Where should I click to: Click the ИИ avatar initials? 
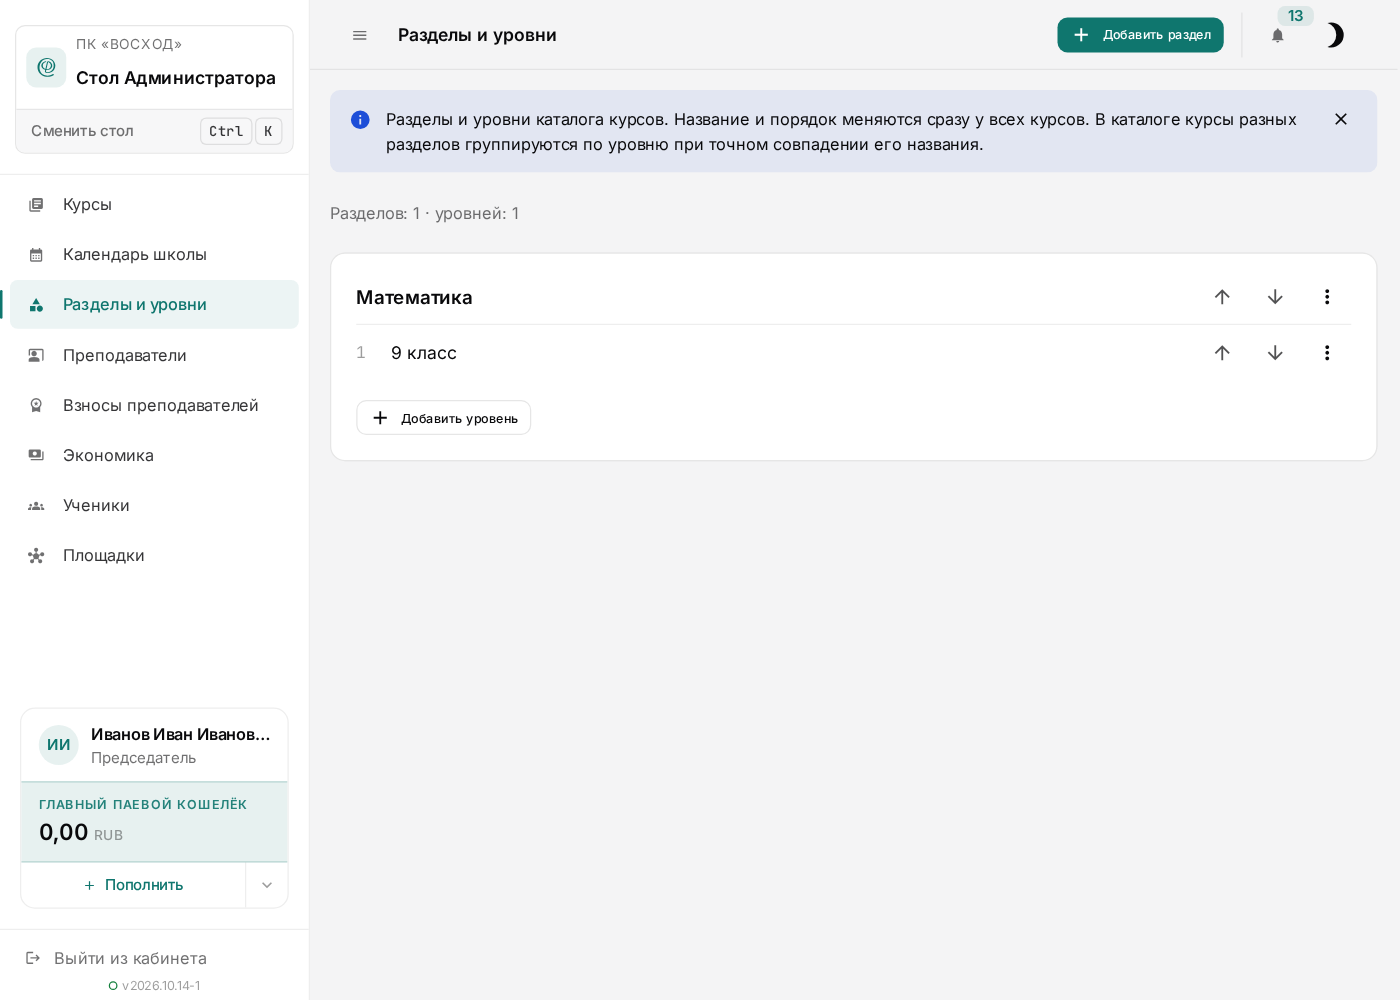pyautogui.click(x=59, y=745)
